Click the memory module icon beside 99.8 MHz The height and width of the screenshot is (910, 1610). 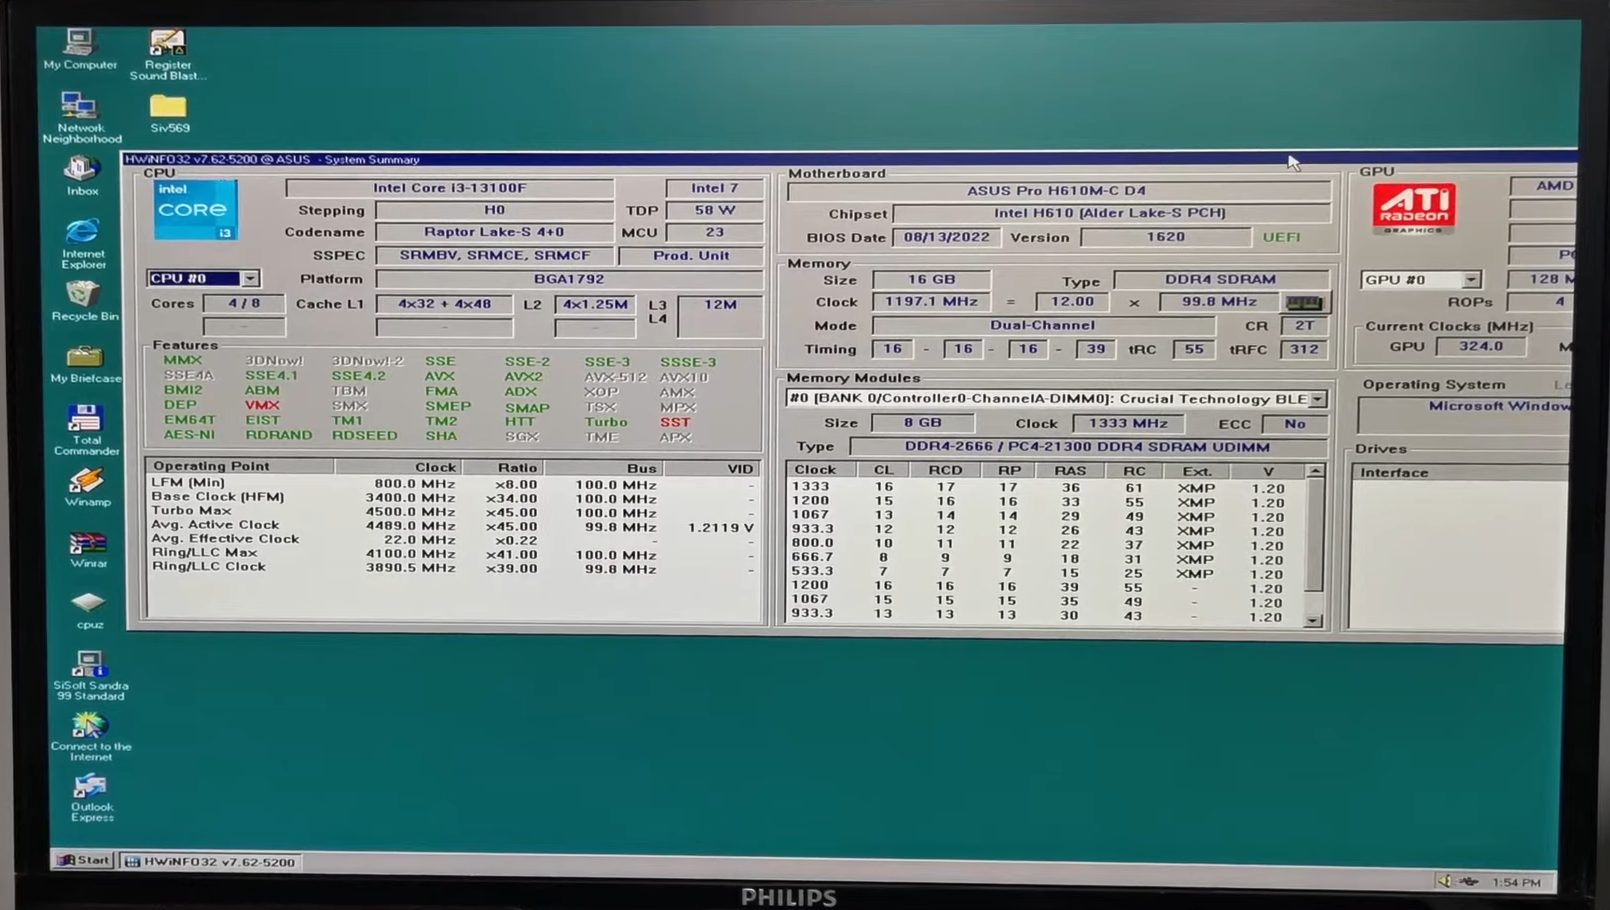point(1303,302)
